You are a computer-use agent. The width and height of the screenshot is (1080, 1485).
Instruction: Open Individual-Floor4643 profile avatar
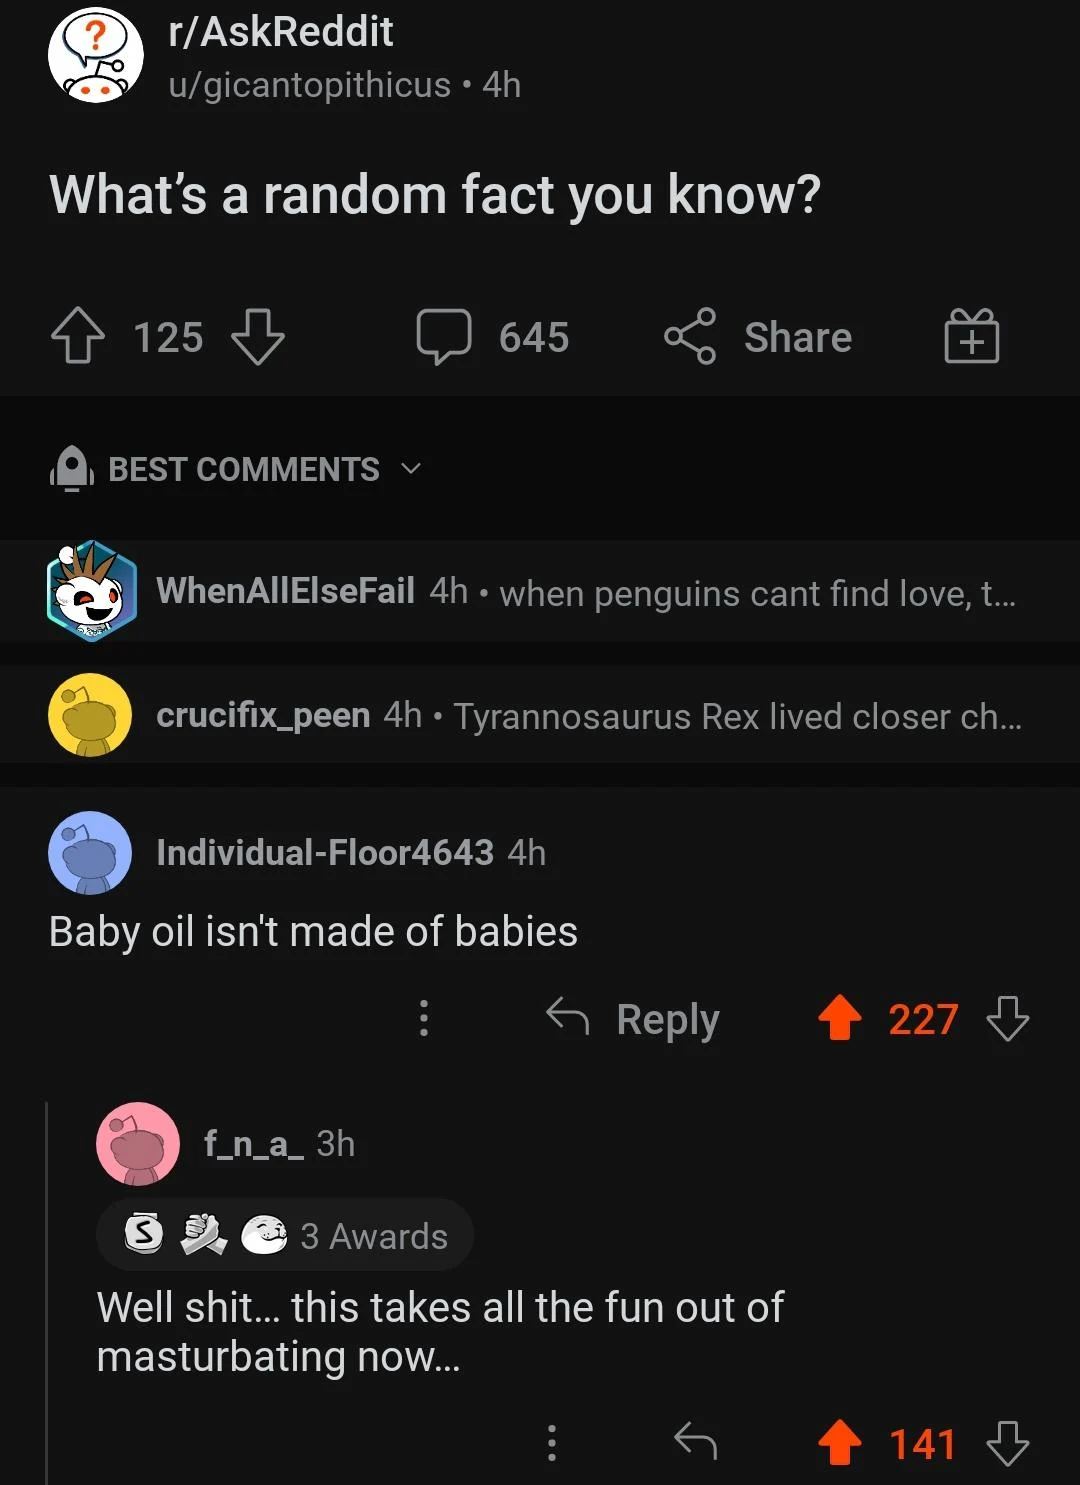[x=90, y=853]
